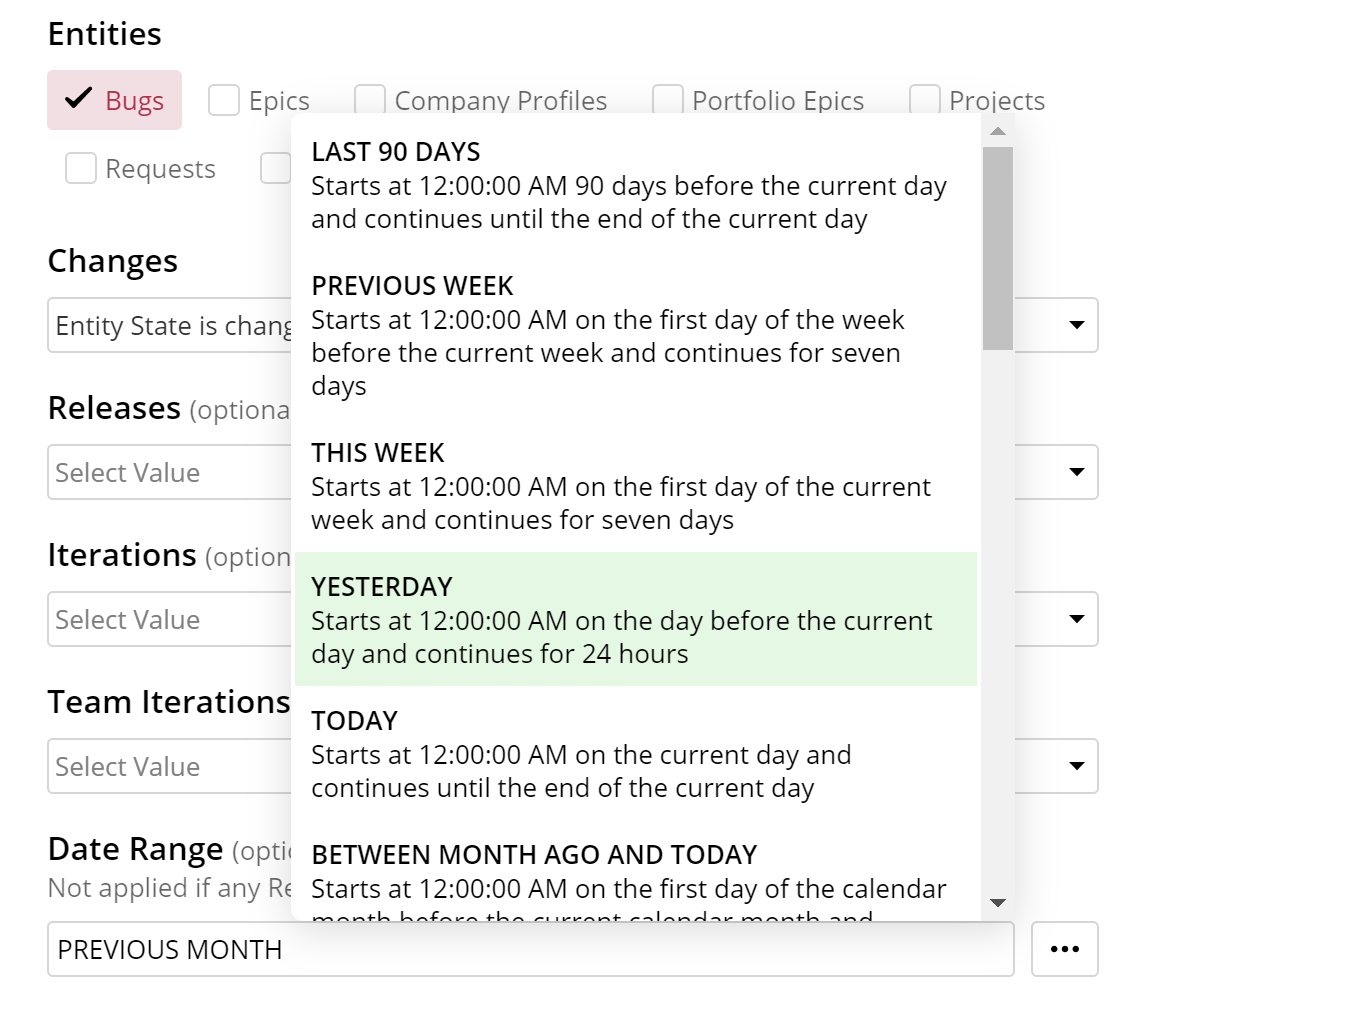This screenshot has width=1347, height=1010.
Task: Click the ellipsis button beside Date Range
Action: pyautogui.click(x=1064, y=949)
